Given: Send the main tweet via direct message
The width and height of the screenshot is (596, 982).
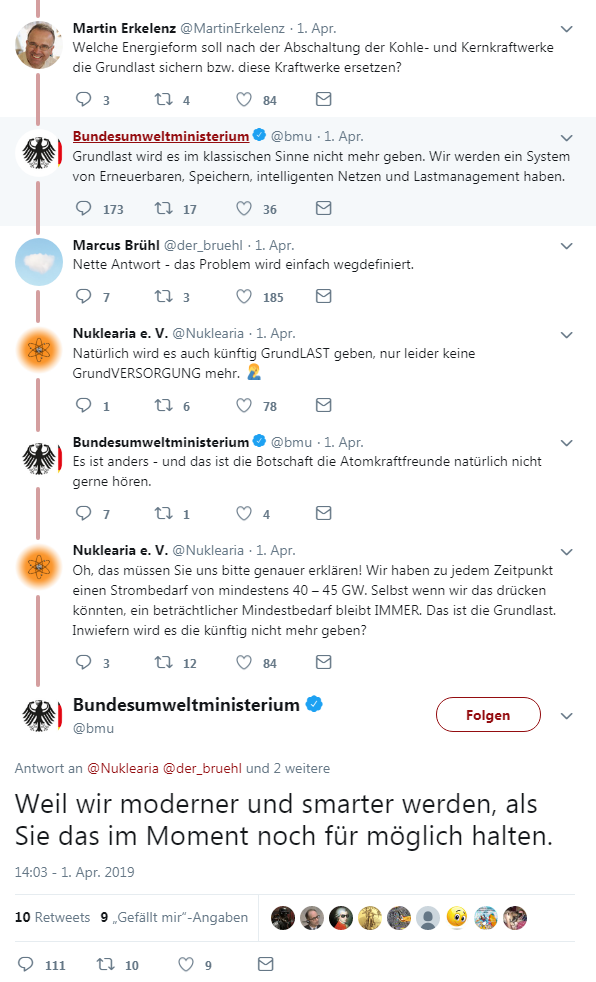Looking at the screenshot, I should point(266,965).
